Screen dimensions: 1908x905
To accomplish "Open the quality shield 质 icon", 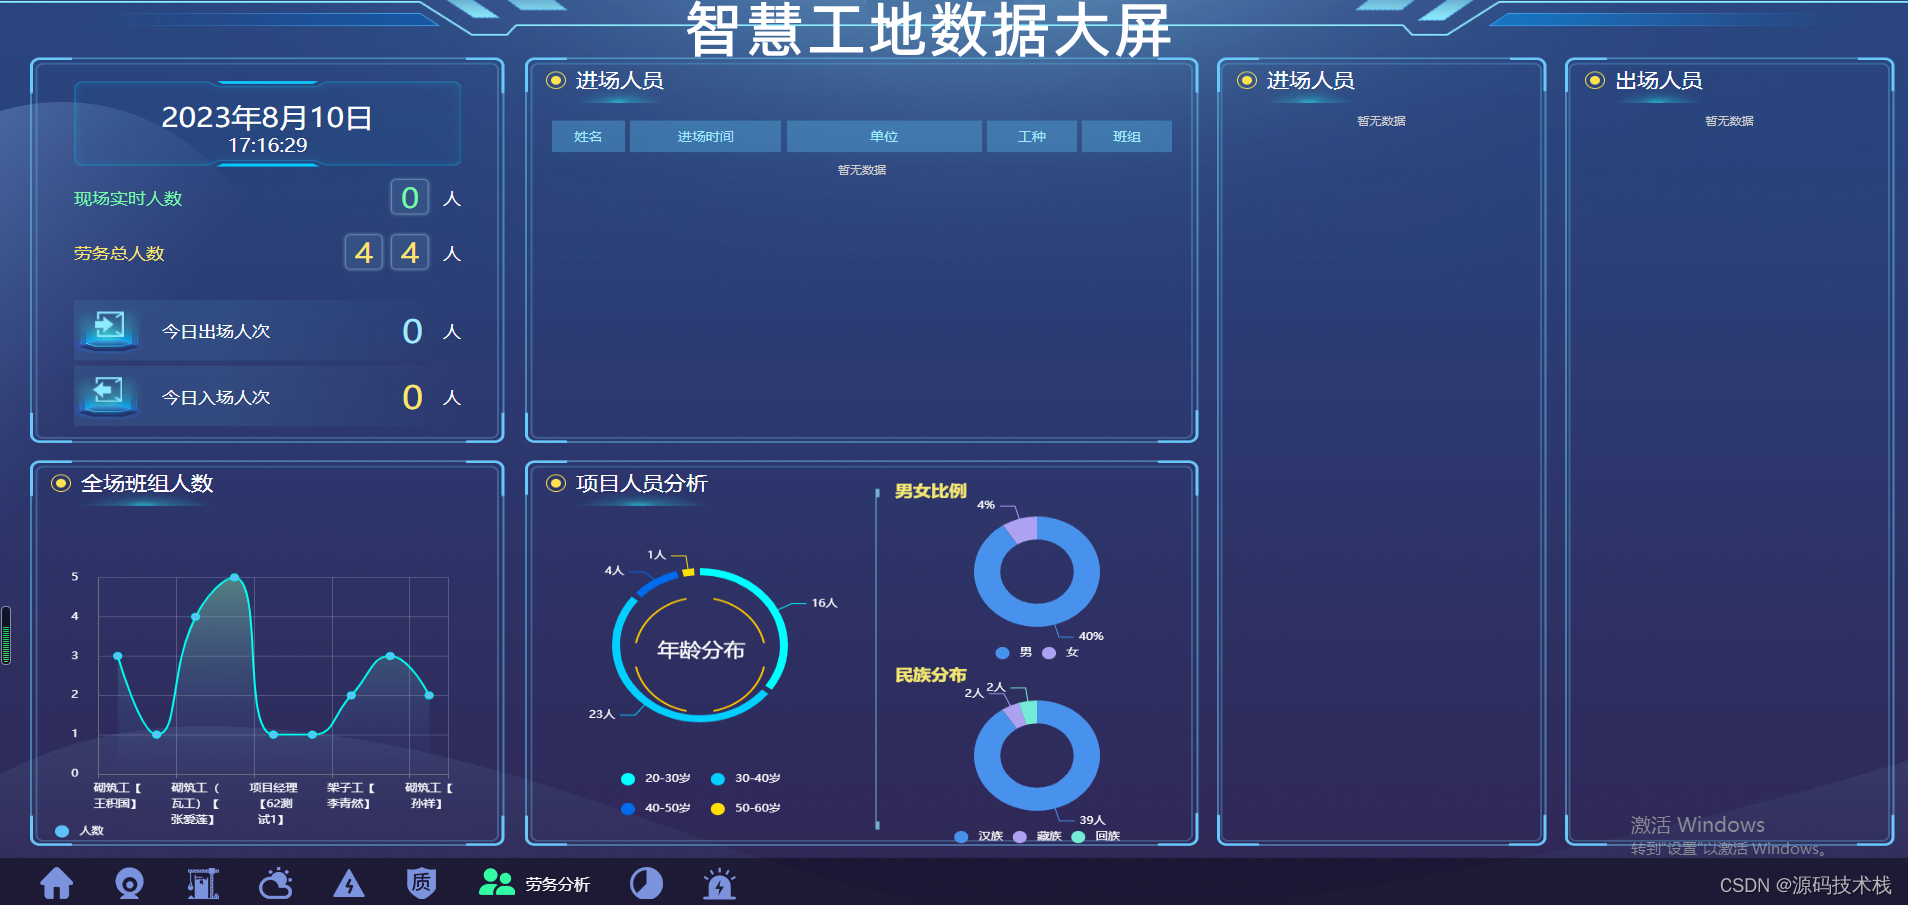I will click(x=422, y=883).
